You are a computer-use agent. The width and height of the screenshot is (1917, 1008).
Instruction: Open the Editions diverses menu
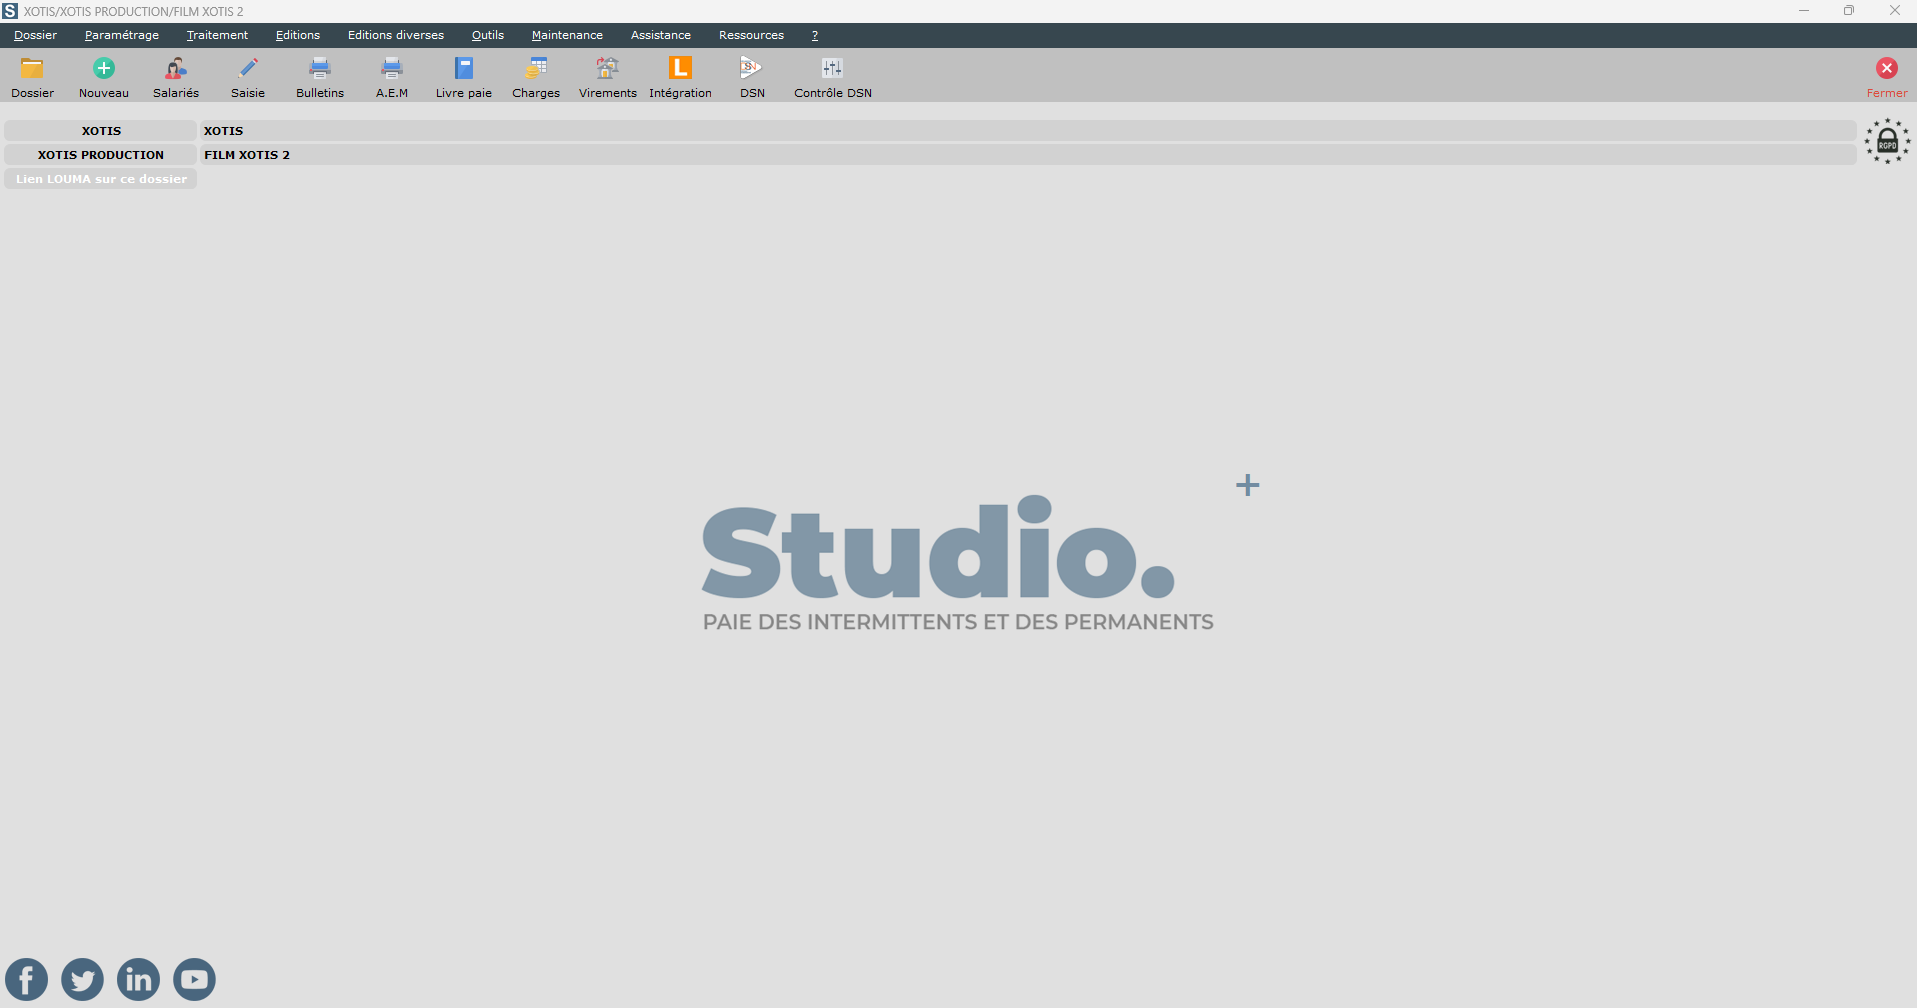click(x=396, y=35)
